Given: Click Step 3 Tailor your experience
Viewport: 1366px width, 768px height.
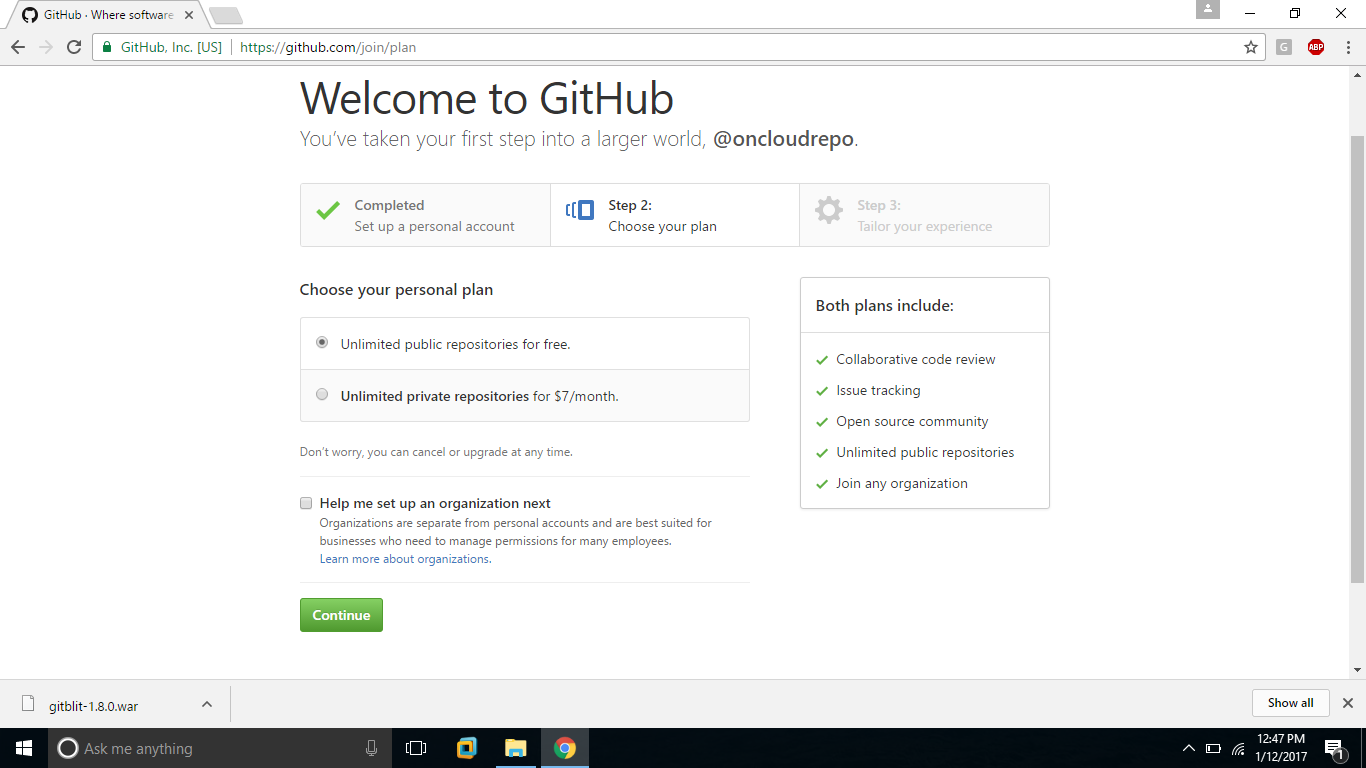Looking at the screenshot, I should pos(924,215).
